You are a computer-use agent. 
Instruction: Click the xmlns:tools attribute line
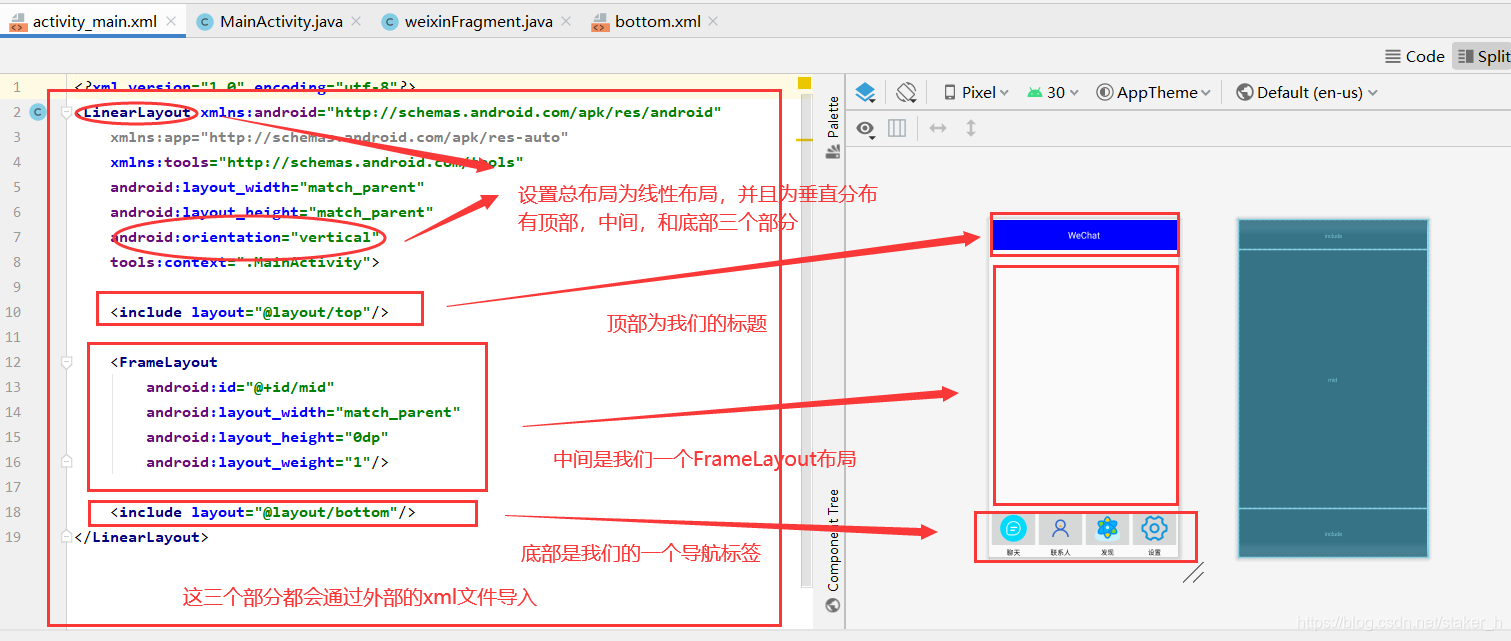(317, 162)
